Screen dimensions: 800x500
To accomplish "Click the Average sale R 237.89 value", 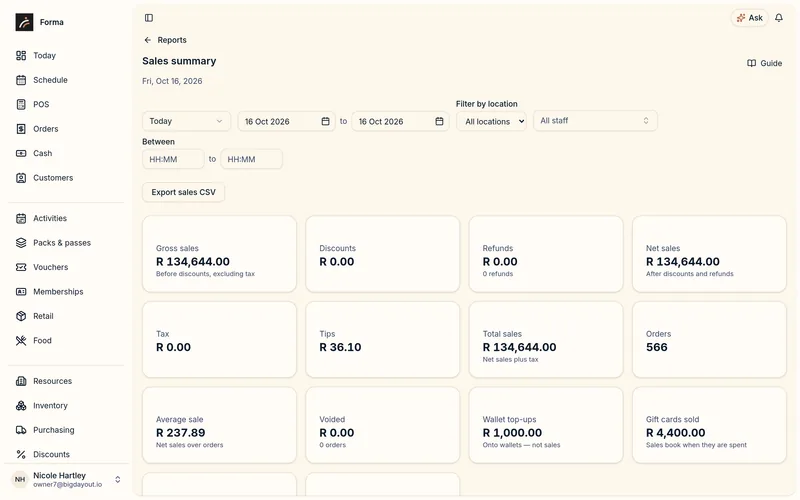I will [x=181, y=433].
